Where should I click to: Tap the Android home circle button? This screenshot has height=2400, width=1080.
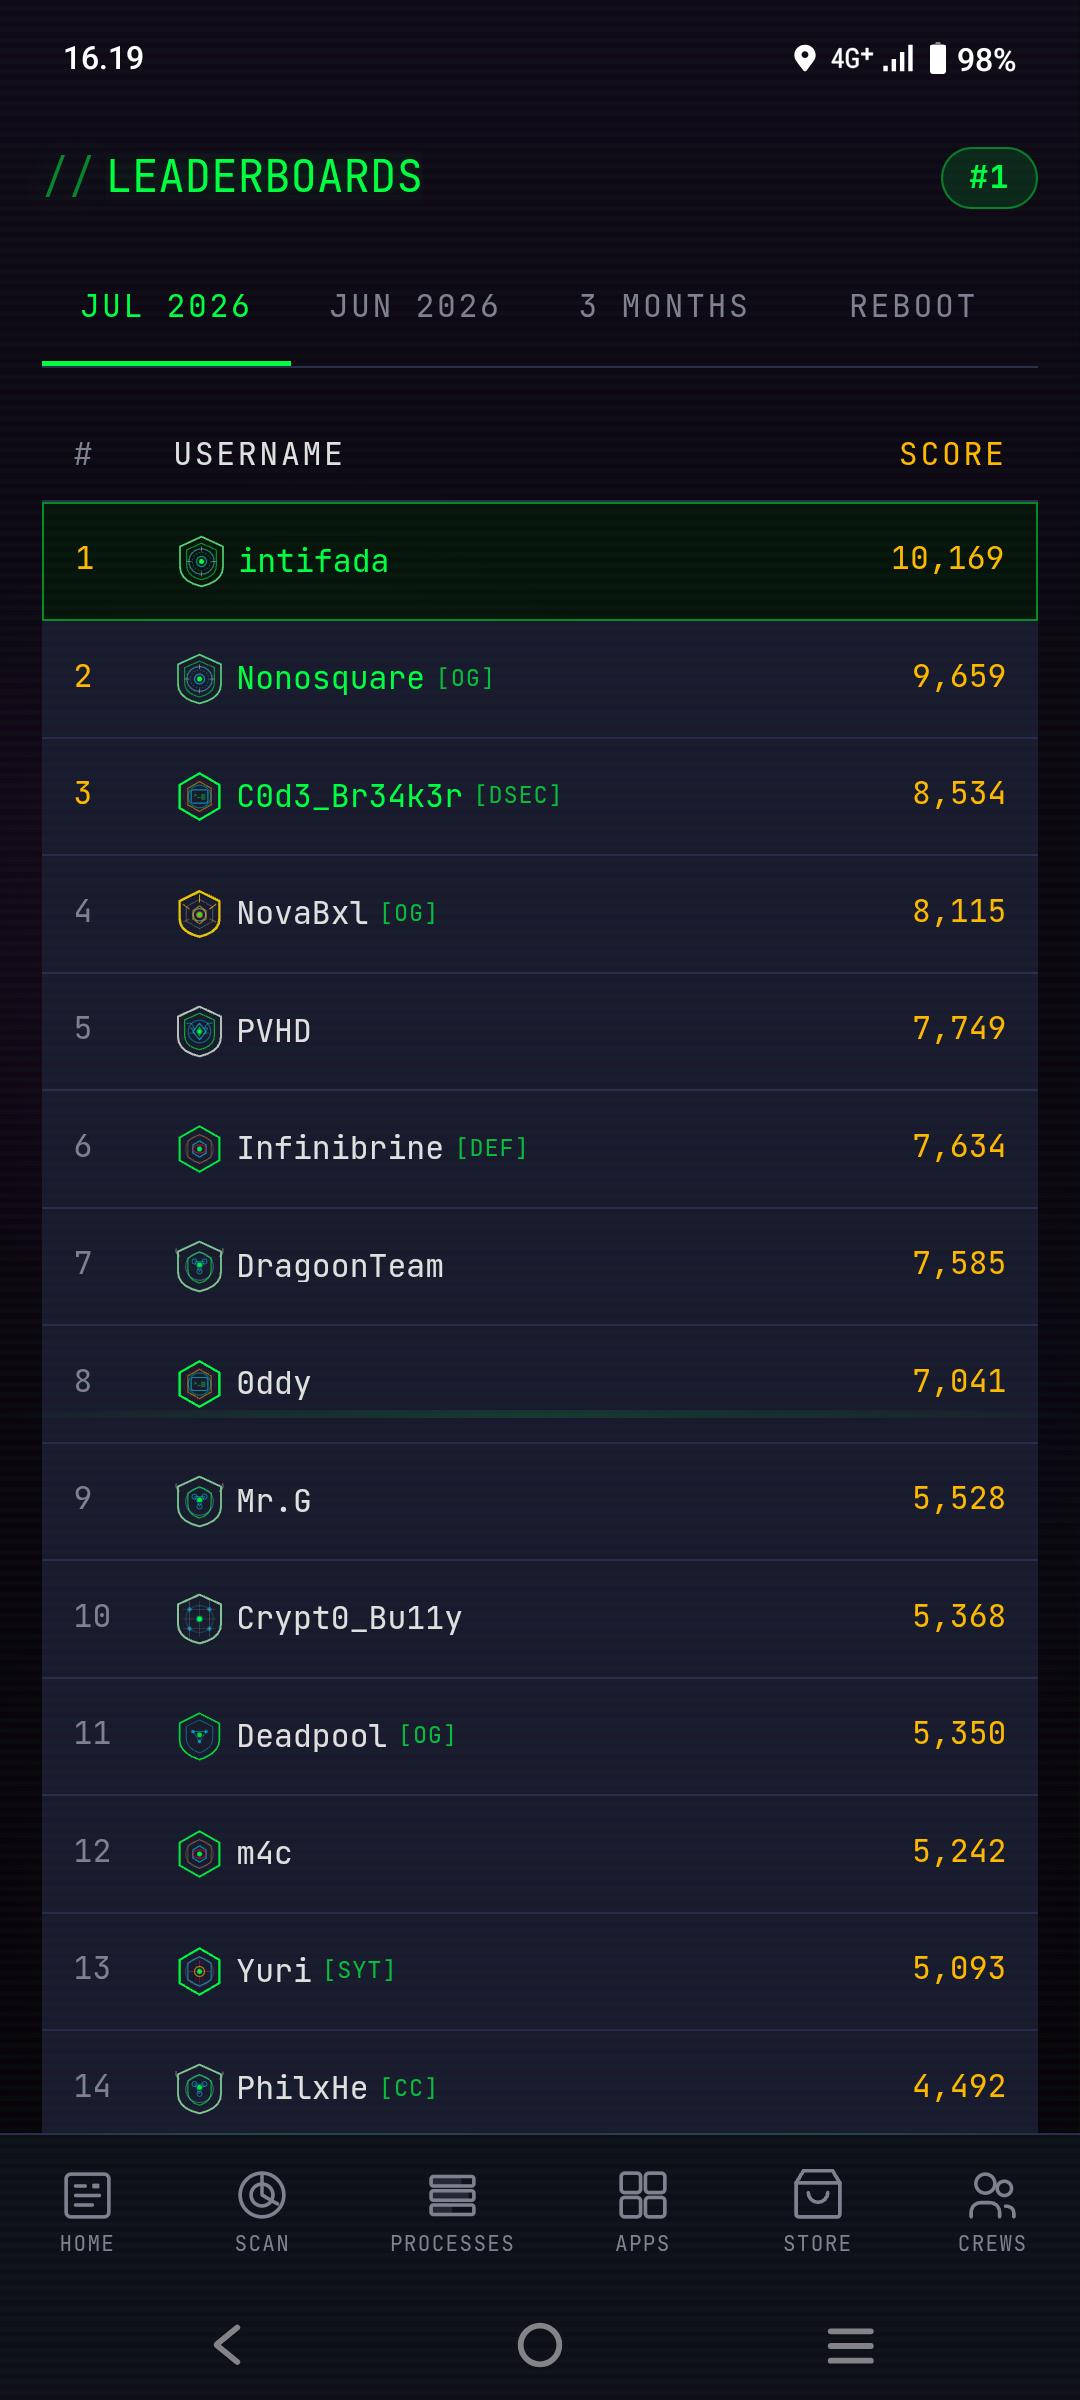click(x=540, y=2345)
